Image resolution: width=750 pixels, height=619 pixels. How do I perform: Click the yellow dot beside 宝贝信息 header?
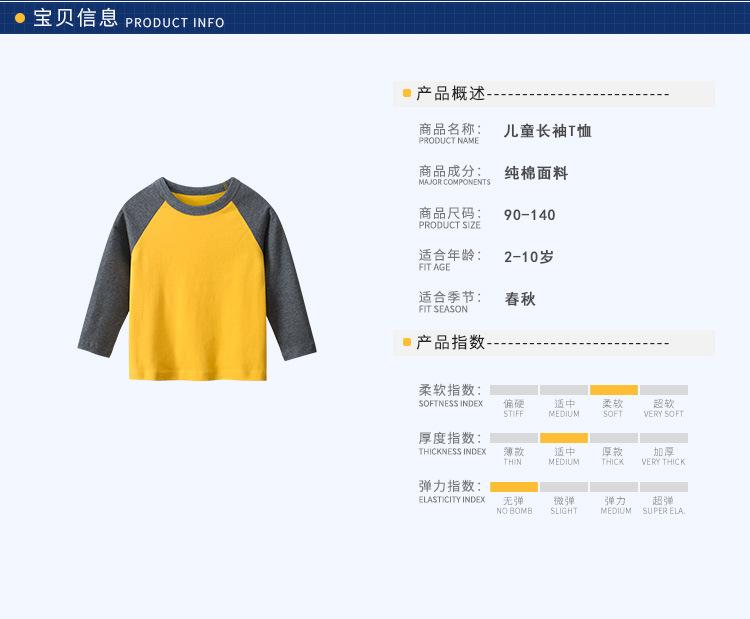coord(20,18)
